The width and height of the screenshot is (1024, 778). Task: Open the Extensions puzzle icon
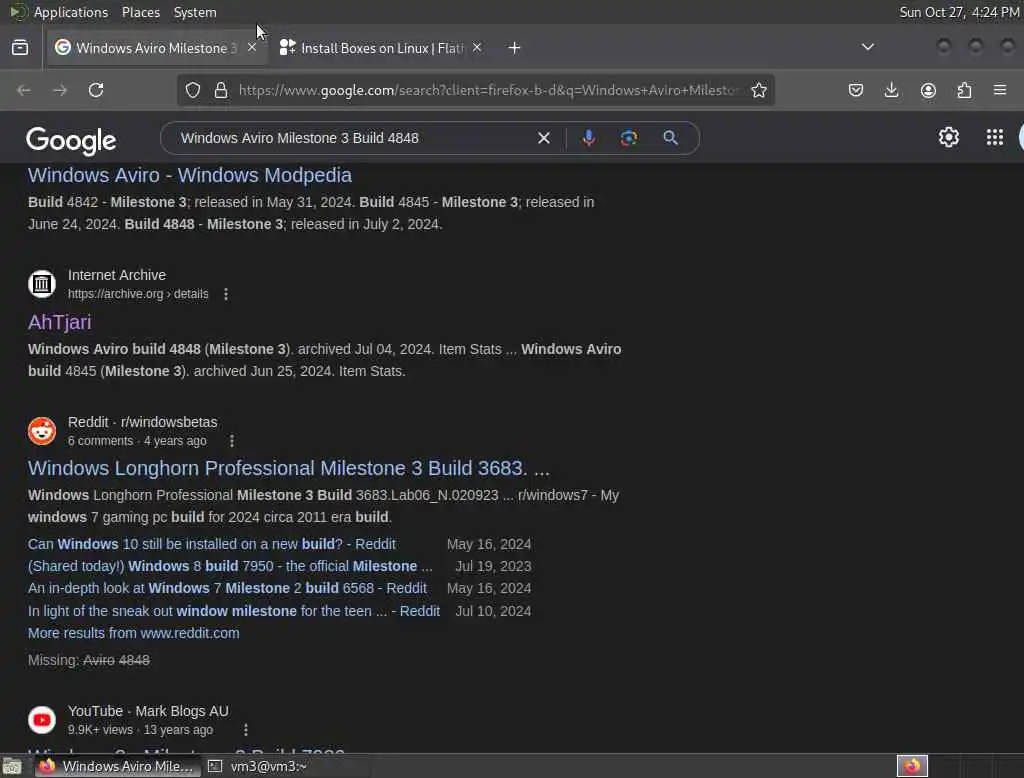[x=964, y=90]
